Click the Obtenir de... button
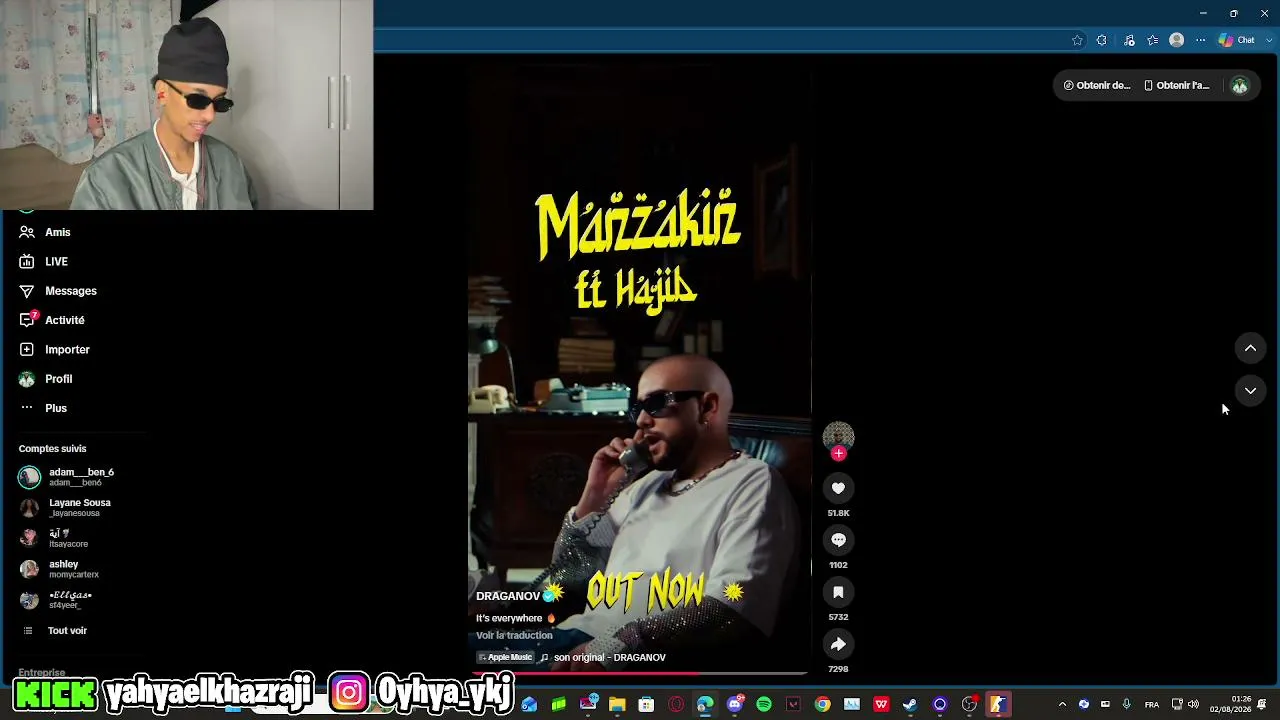Screen dimensions: 1280x720 [x=1097, y=86]
